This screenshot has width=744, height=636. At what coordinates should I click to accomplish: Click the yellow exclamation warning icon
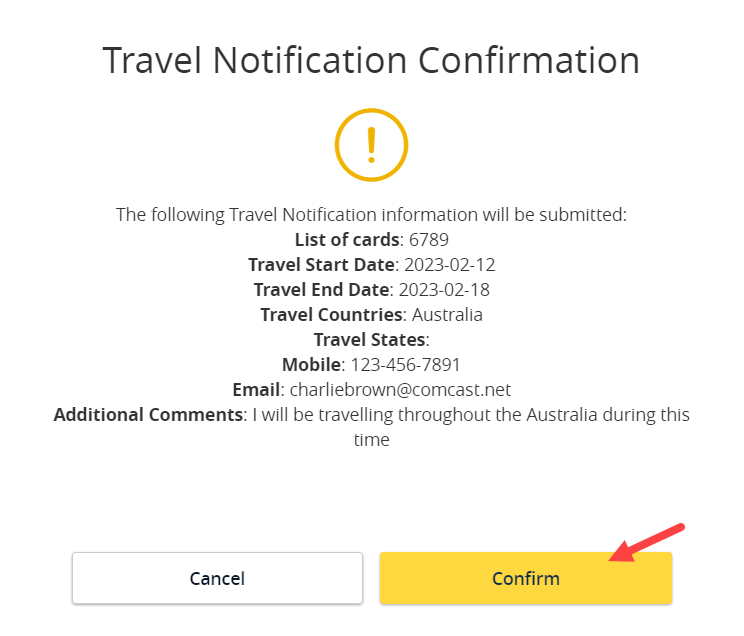[x=372, y=145]
